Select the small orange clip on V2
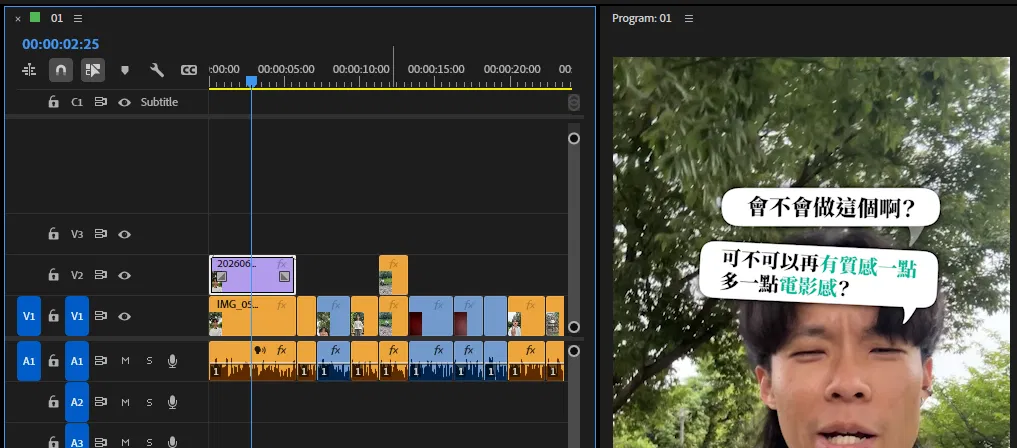The image size is (1017, 448). [x=393, y=275]
